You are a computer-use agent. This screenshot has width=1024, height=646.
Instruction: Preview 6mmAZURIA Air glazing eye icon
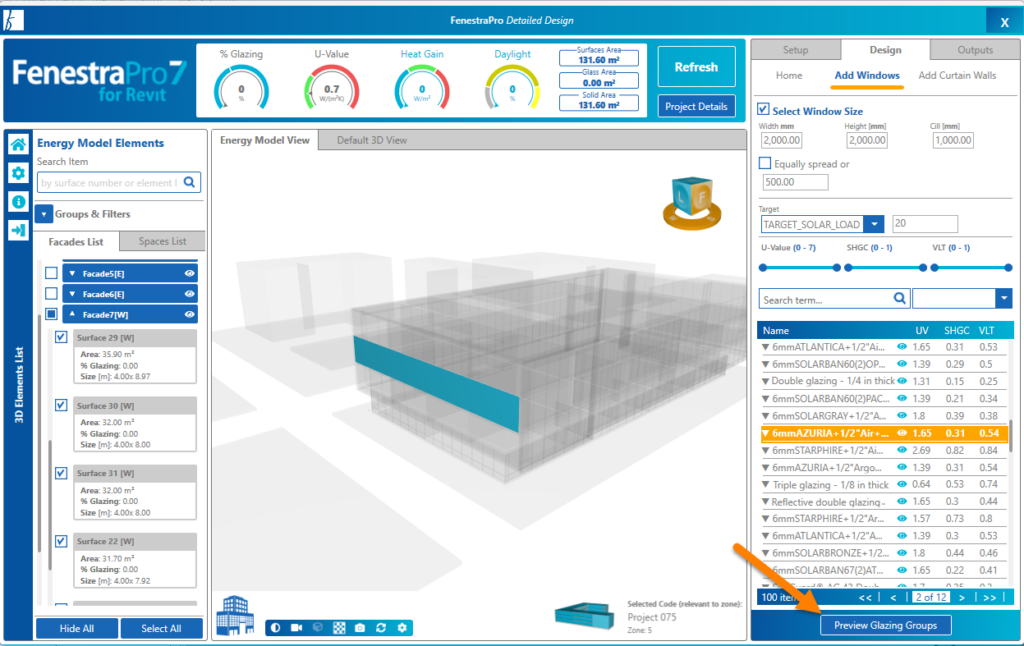[x=902, y=433]
